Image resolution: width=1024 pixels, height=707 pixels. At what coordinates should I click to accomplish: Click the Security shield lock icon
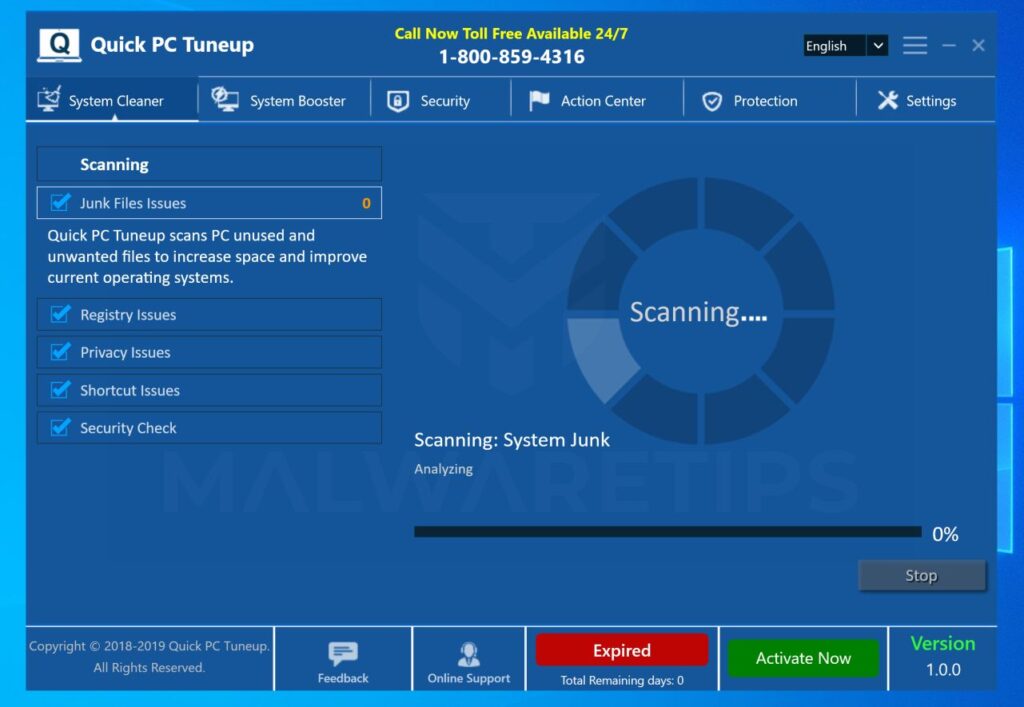398,101
